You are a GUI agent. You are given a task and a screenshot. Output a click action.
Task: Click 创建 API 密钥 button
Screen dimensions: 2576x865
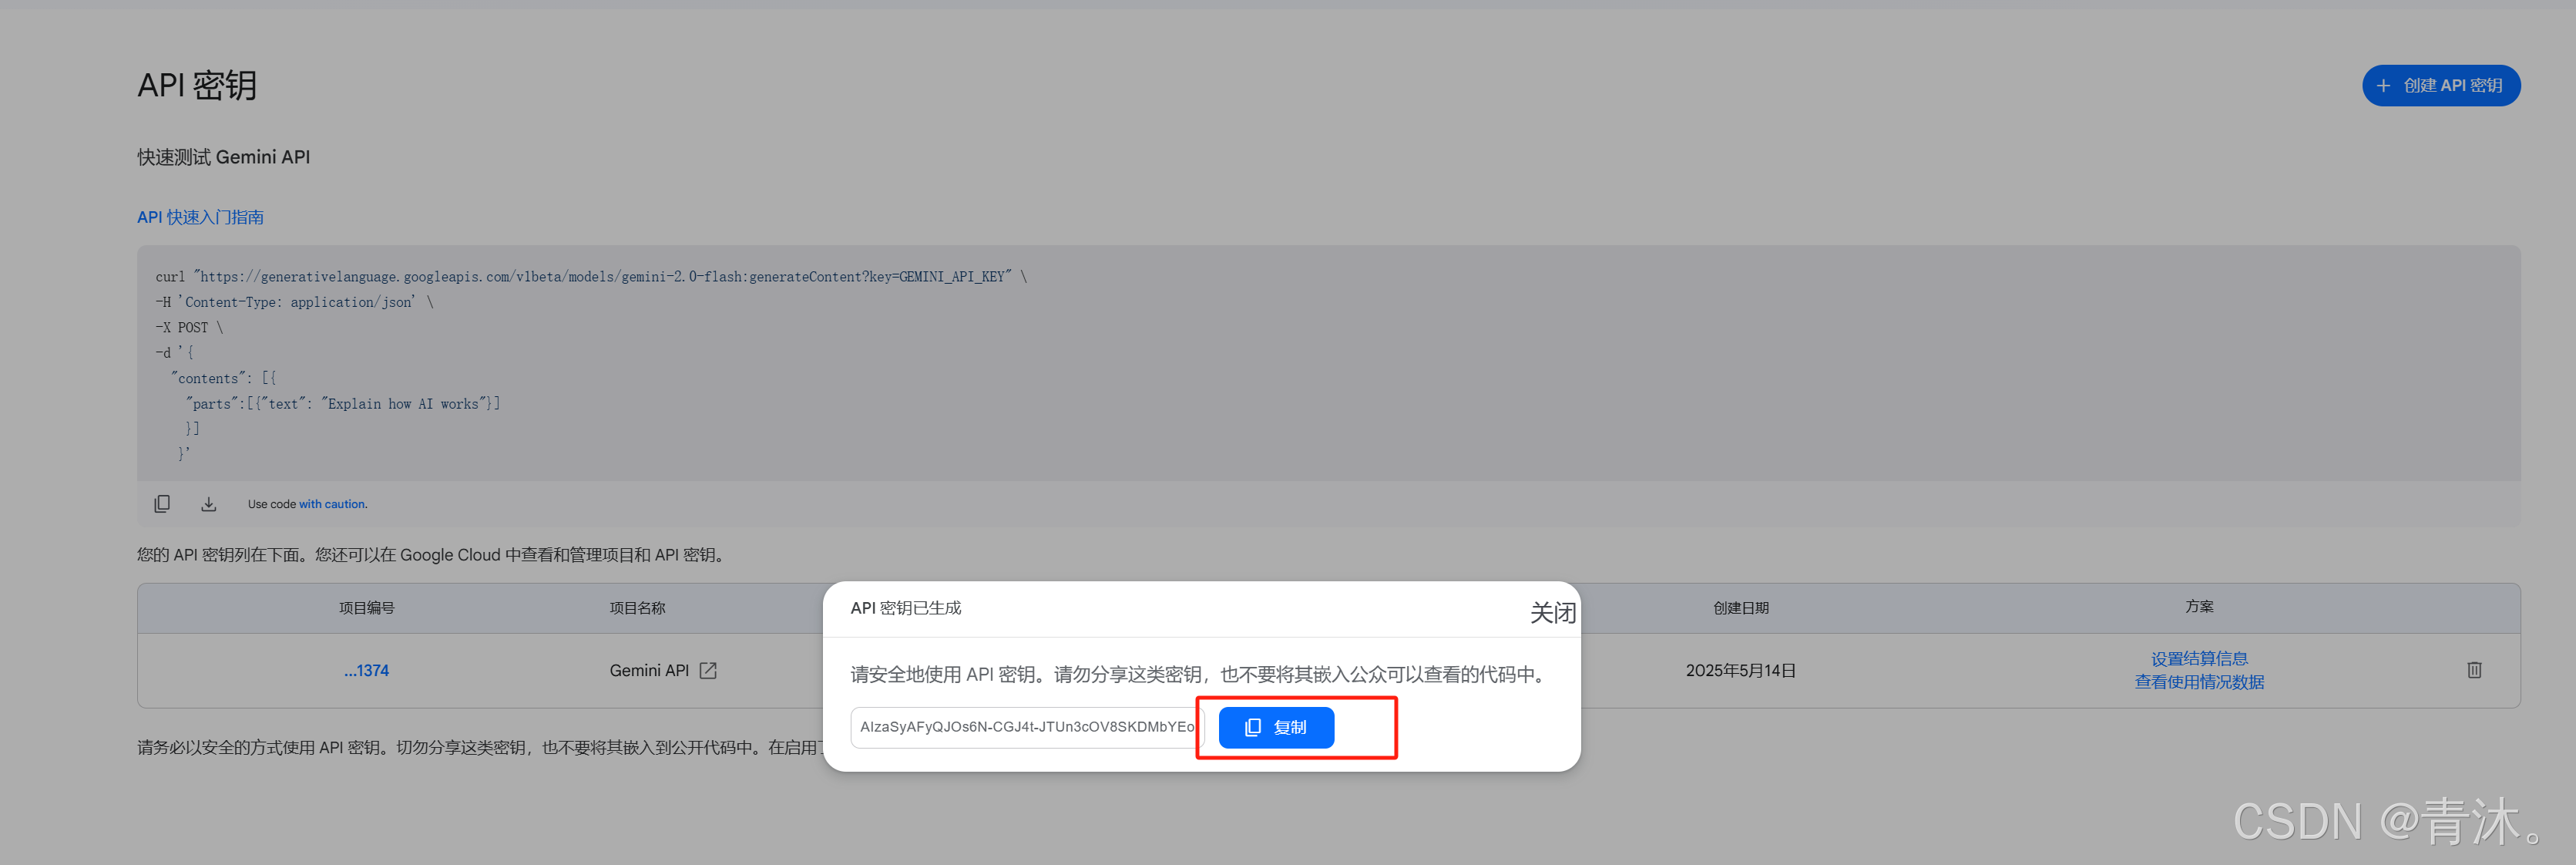pos(2440,86)
